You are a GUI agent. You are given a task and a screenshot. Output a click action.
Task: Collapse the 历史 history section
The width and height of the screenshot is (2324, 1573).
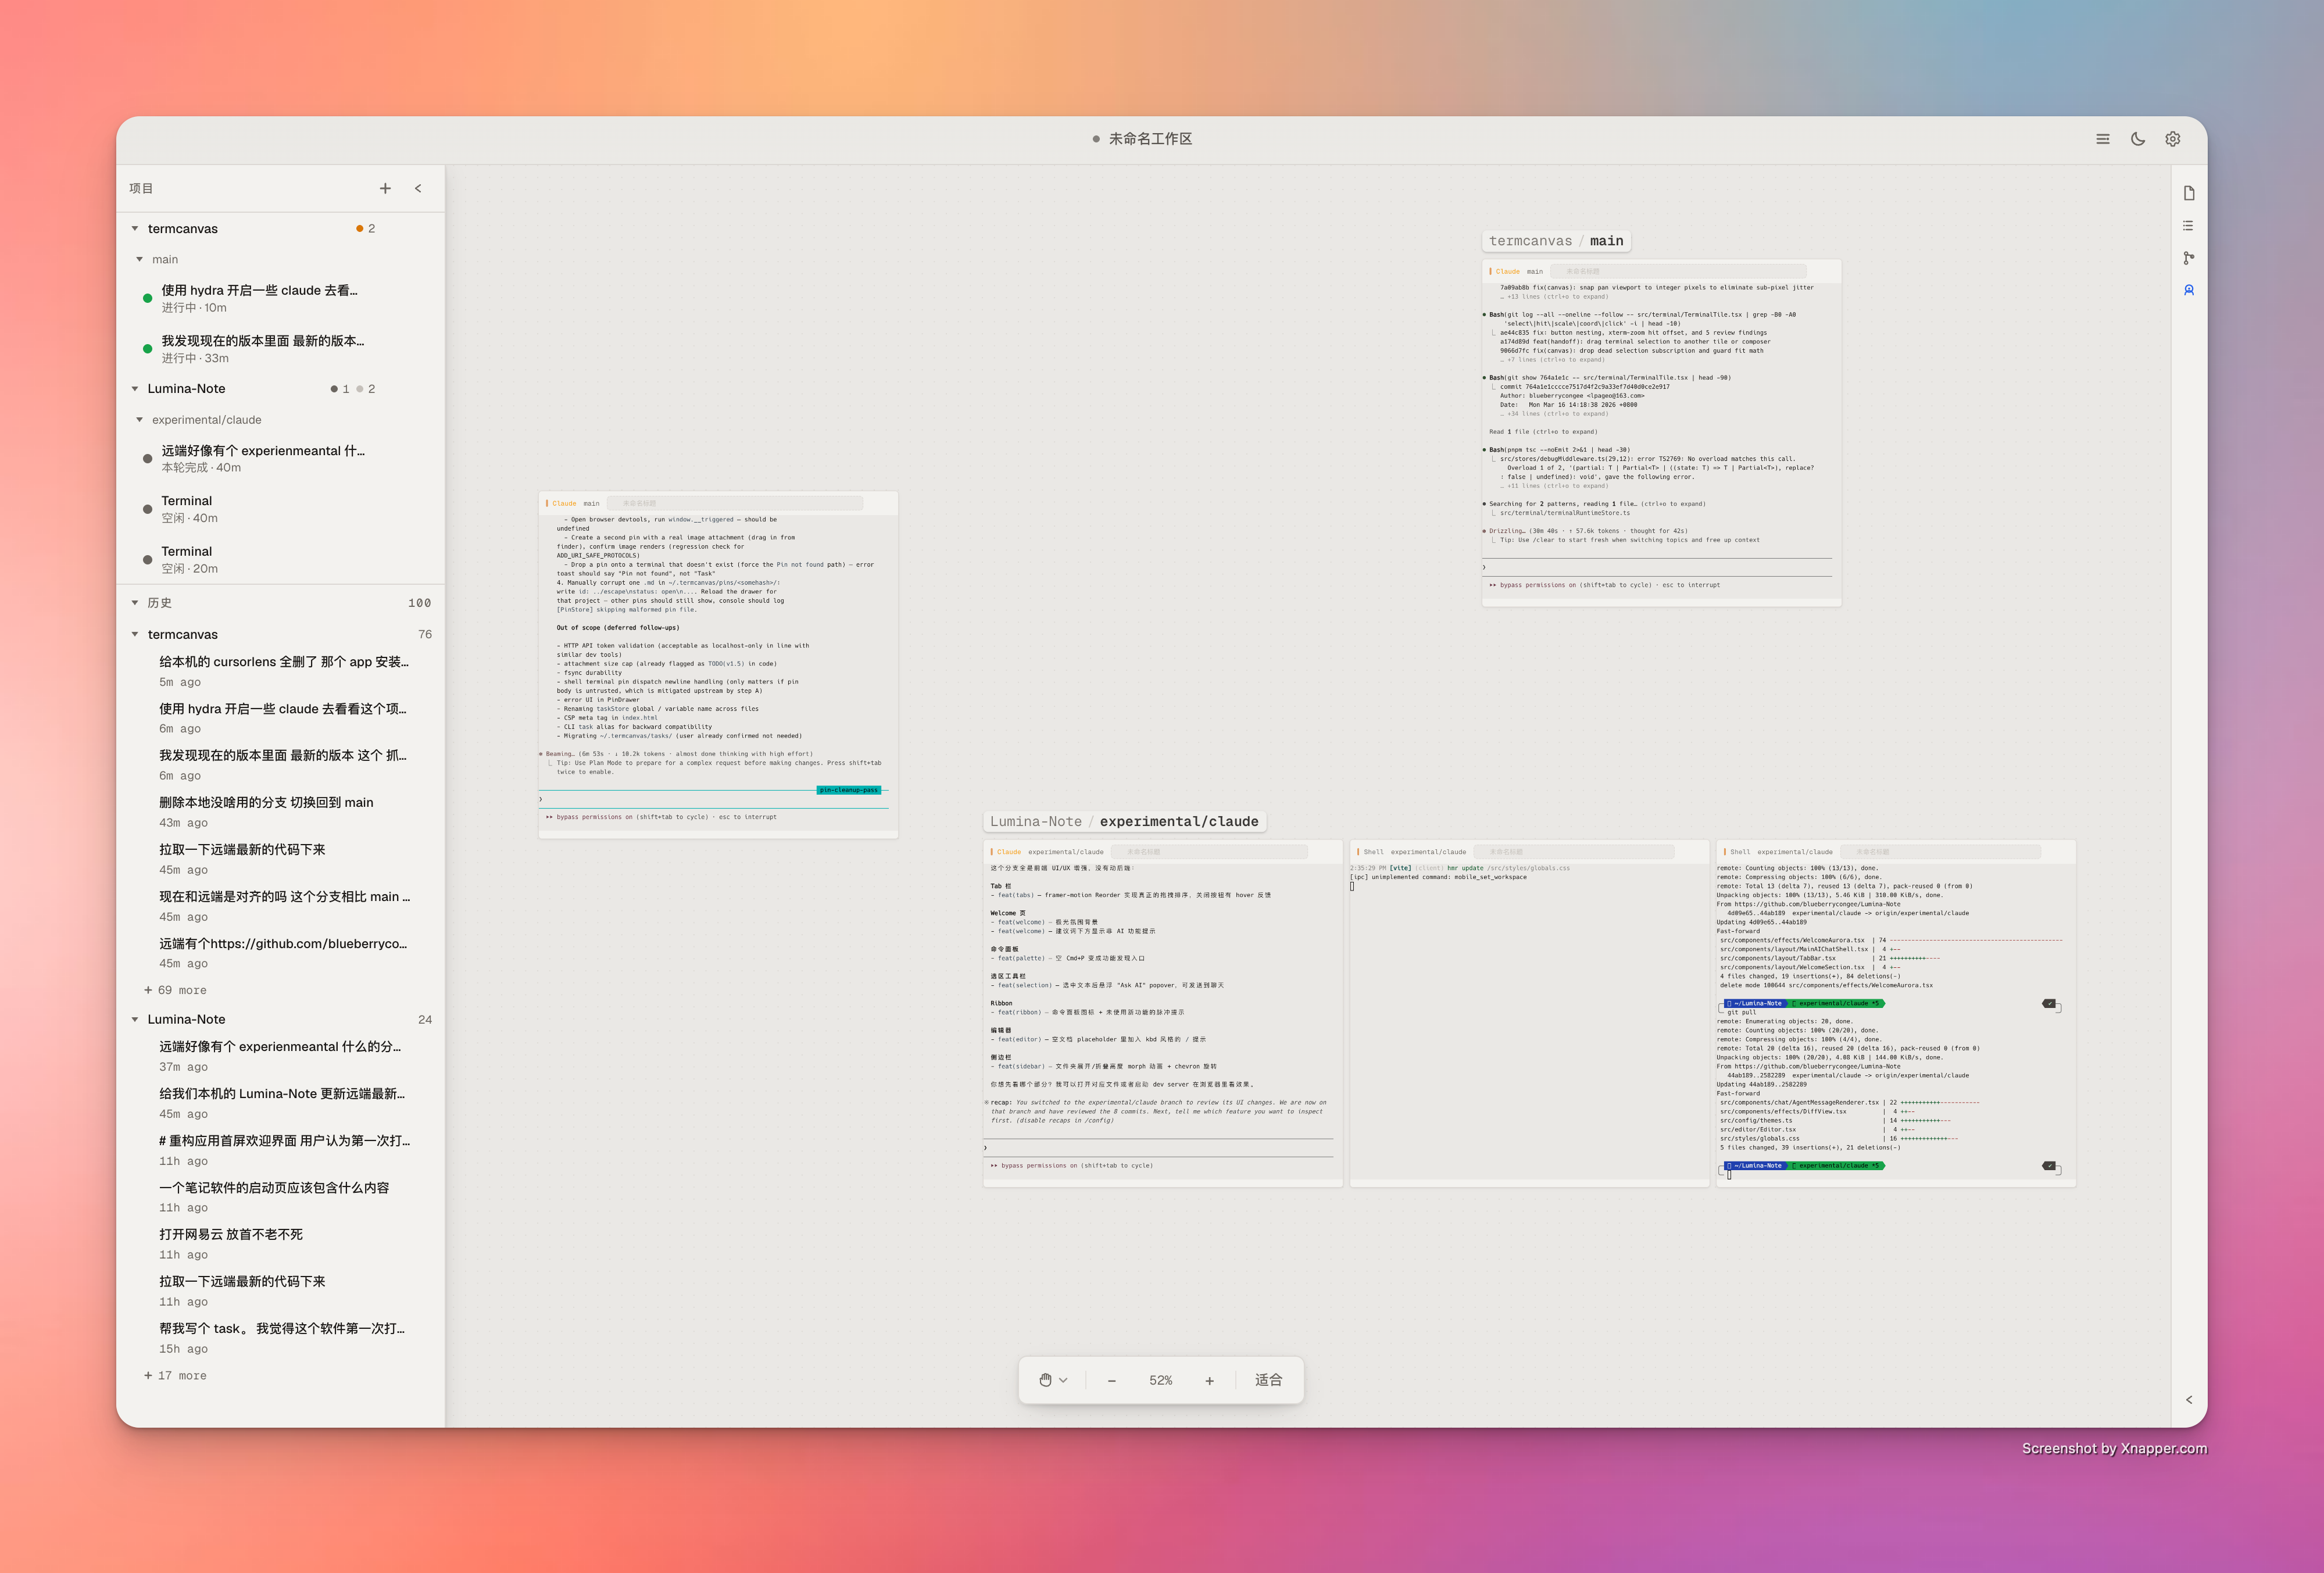[x=135, y=602]
